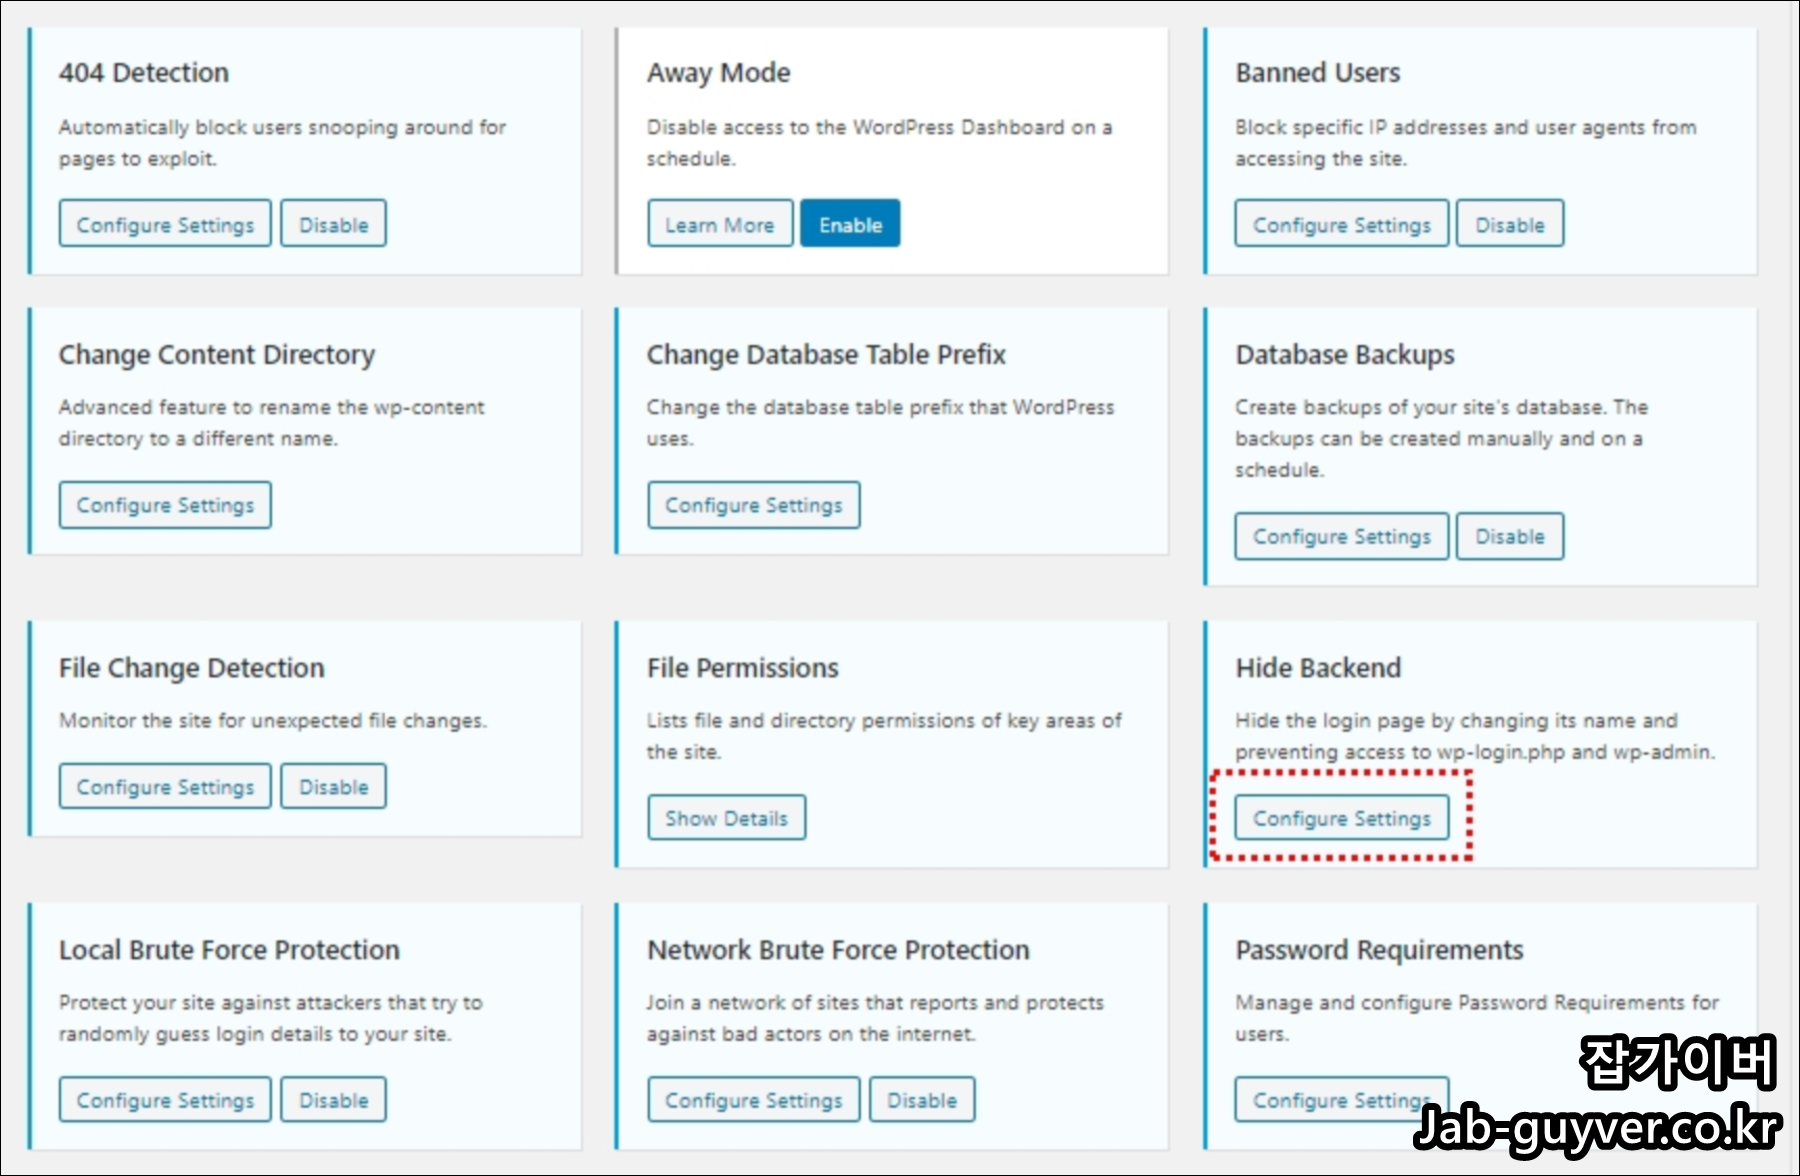Viewport: 1800px width, 1176px height.
Task: Configure Local Brute Force Protection settings
Action: pos(165,1099)
